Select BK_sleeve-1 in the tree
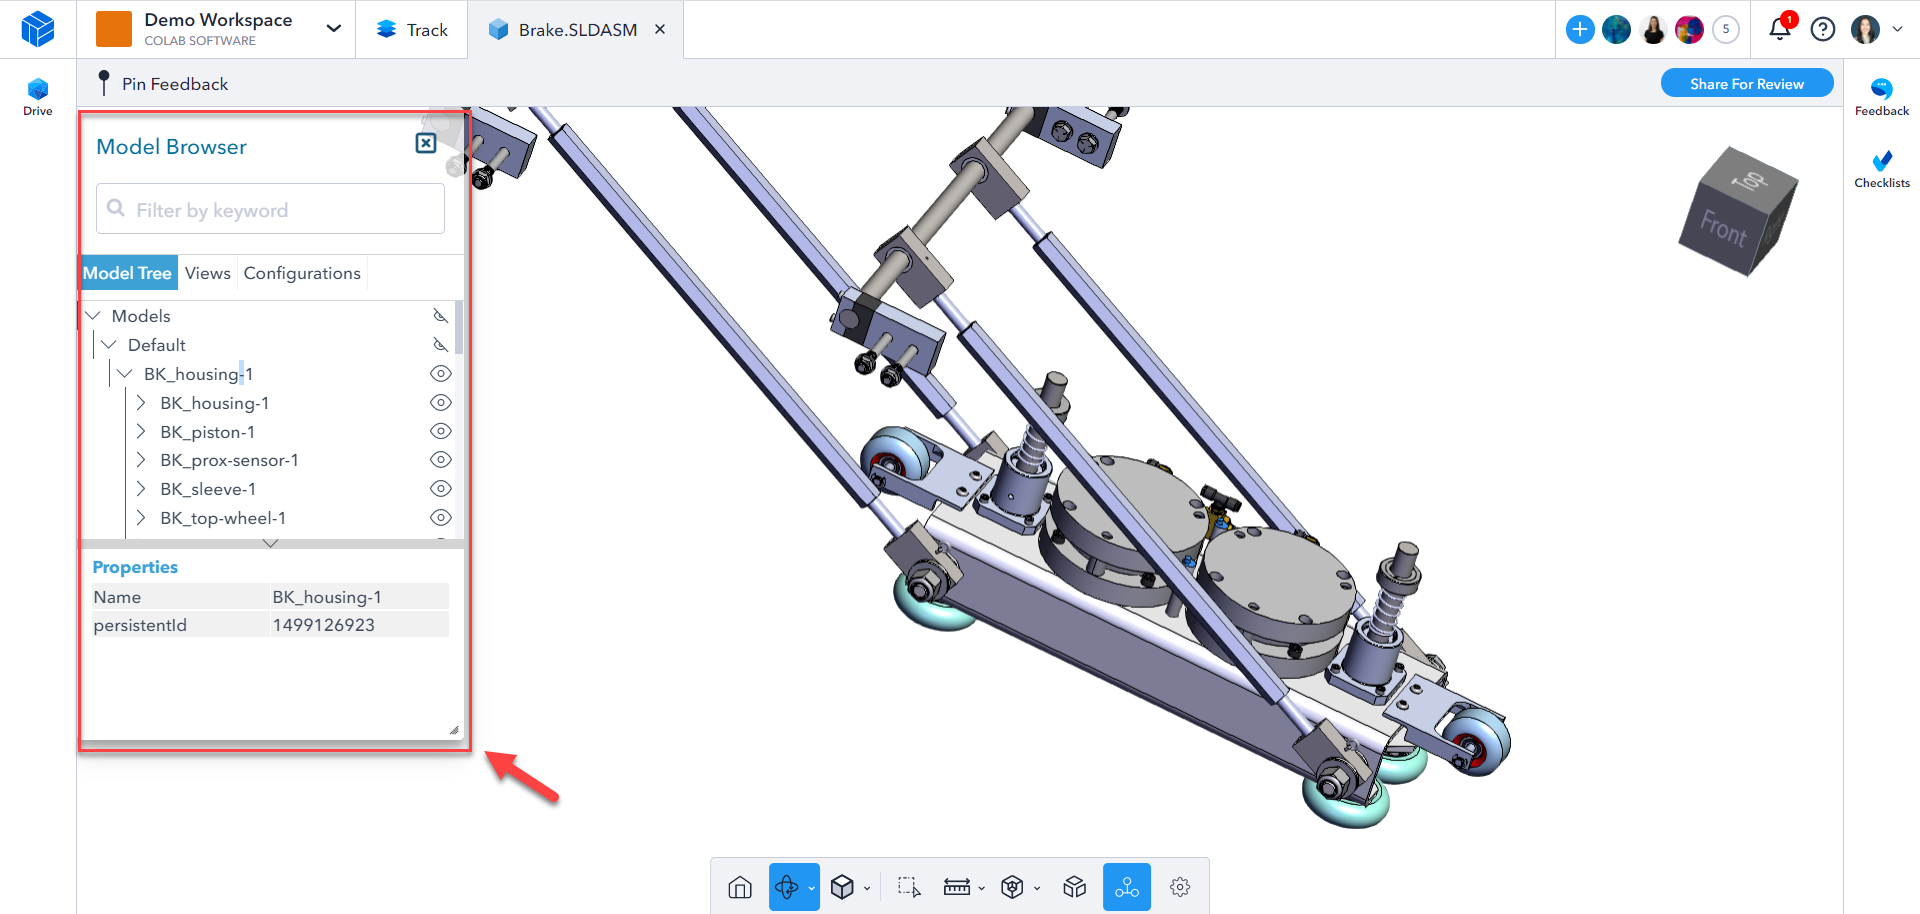The height and width of the screenshot is (914, 1920). pos(208,489)
